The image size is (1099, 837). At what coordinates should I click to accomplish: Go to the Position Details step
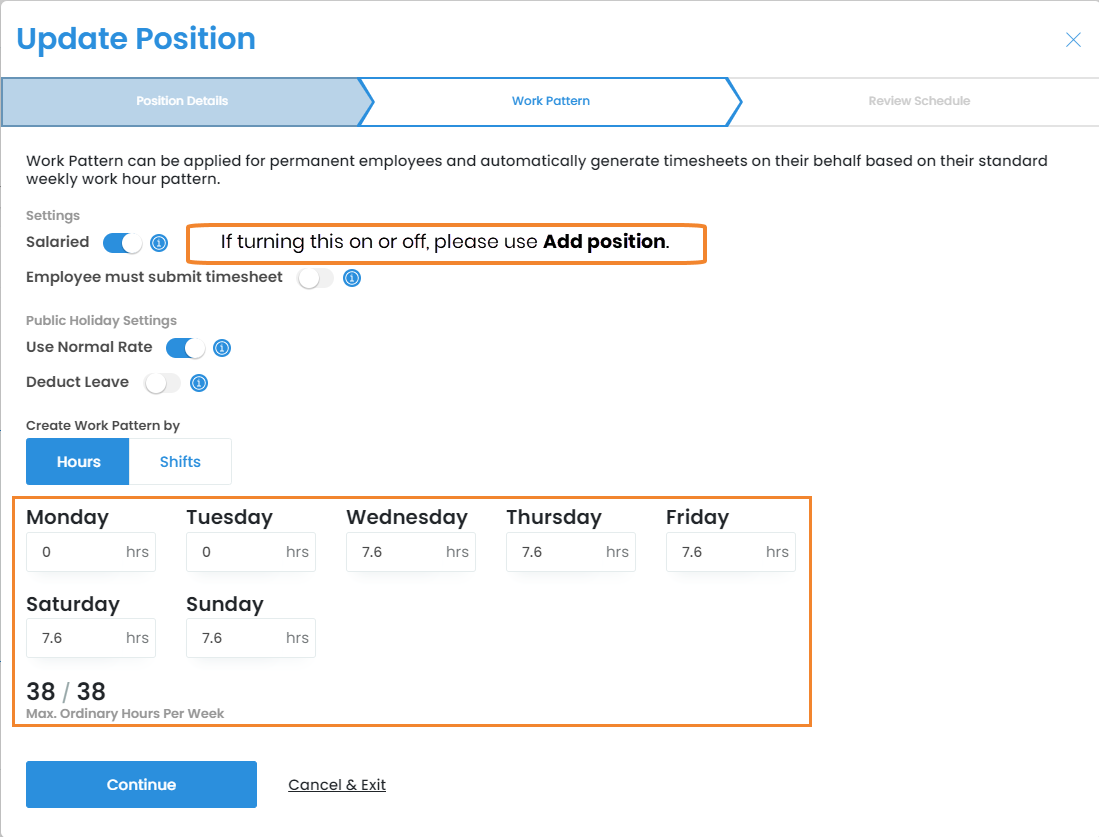pyautogui.click(x=182, y=101)
